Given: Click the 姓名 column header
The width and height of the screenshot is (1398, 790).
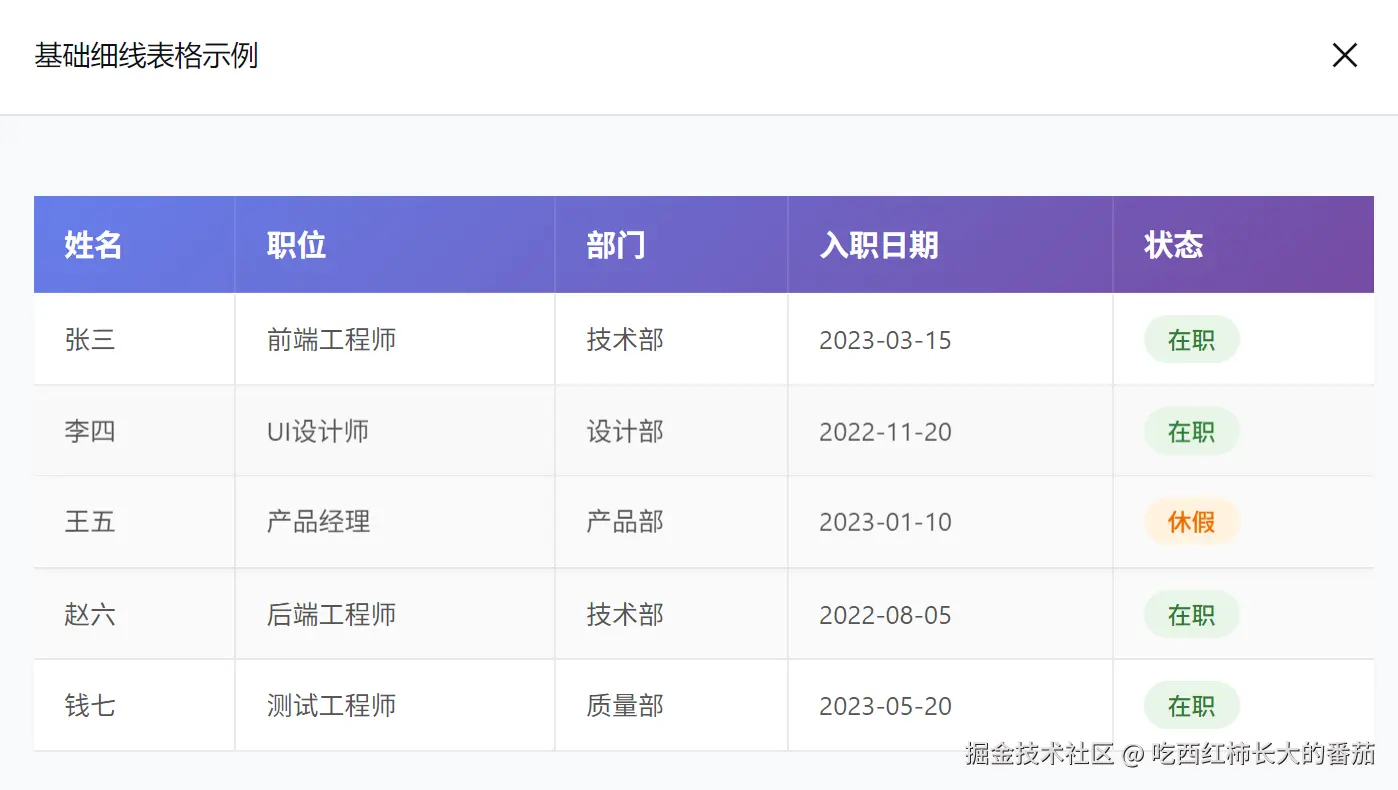Looking at the screenshot, I should pos(92,245).
